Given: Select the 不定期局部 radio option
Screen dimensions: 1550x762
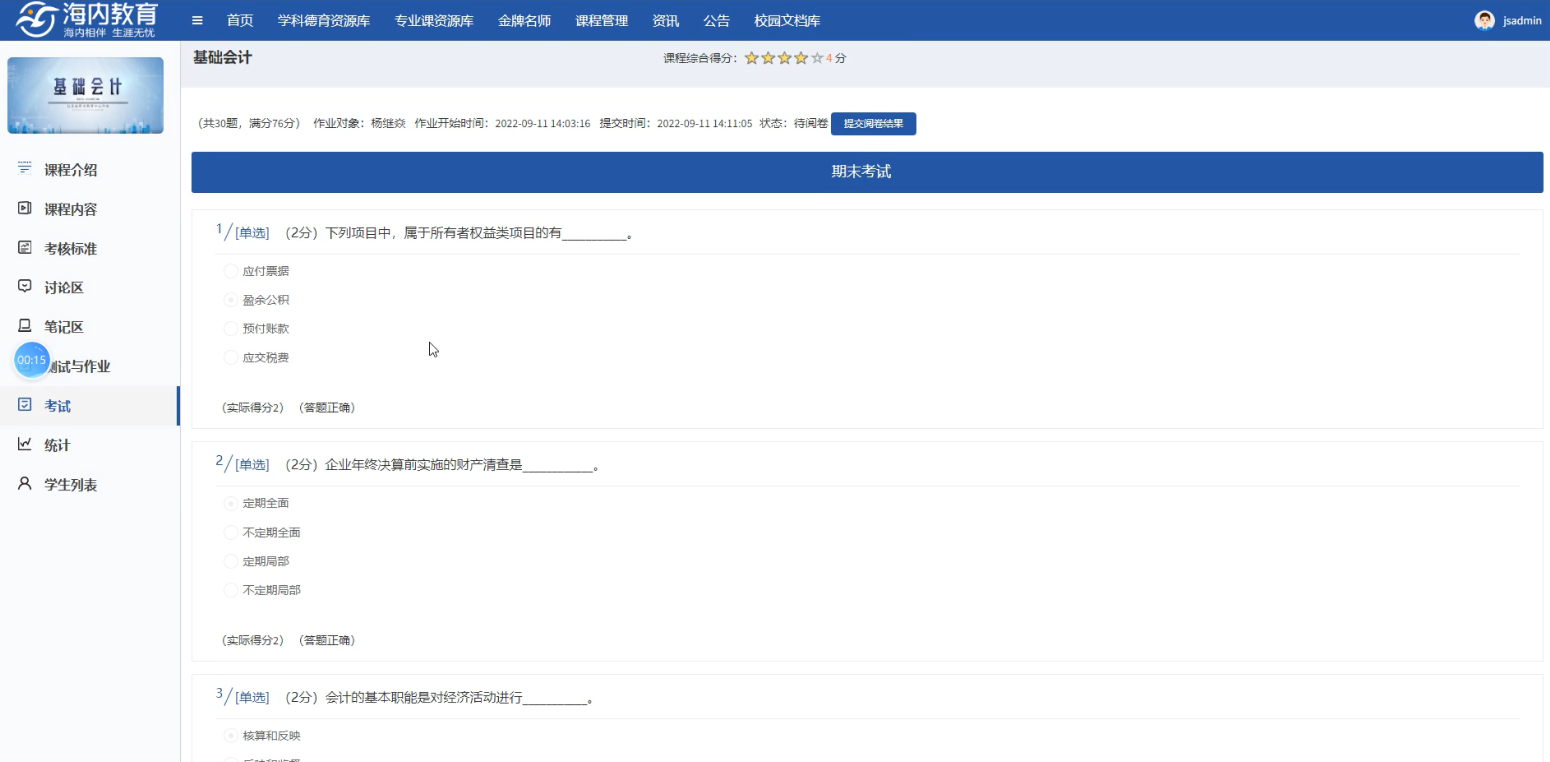Looking at the screenshot, I should click(x=231, y=590).
